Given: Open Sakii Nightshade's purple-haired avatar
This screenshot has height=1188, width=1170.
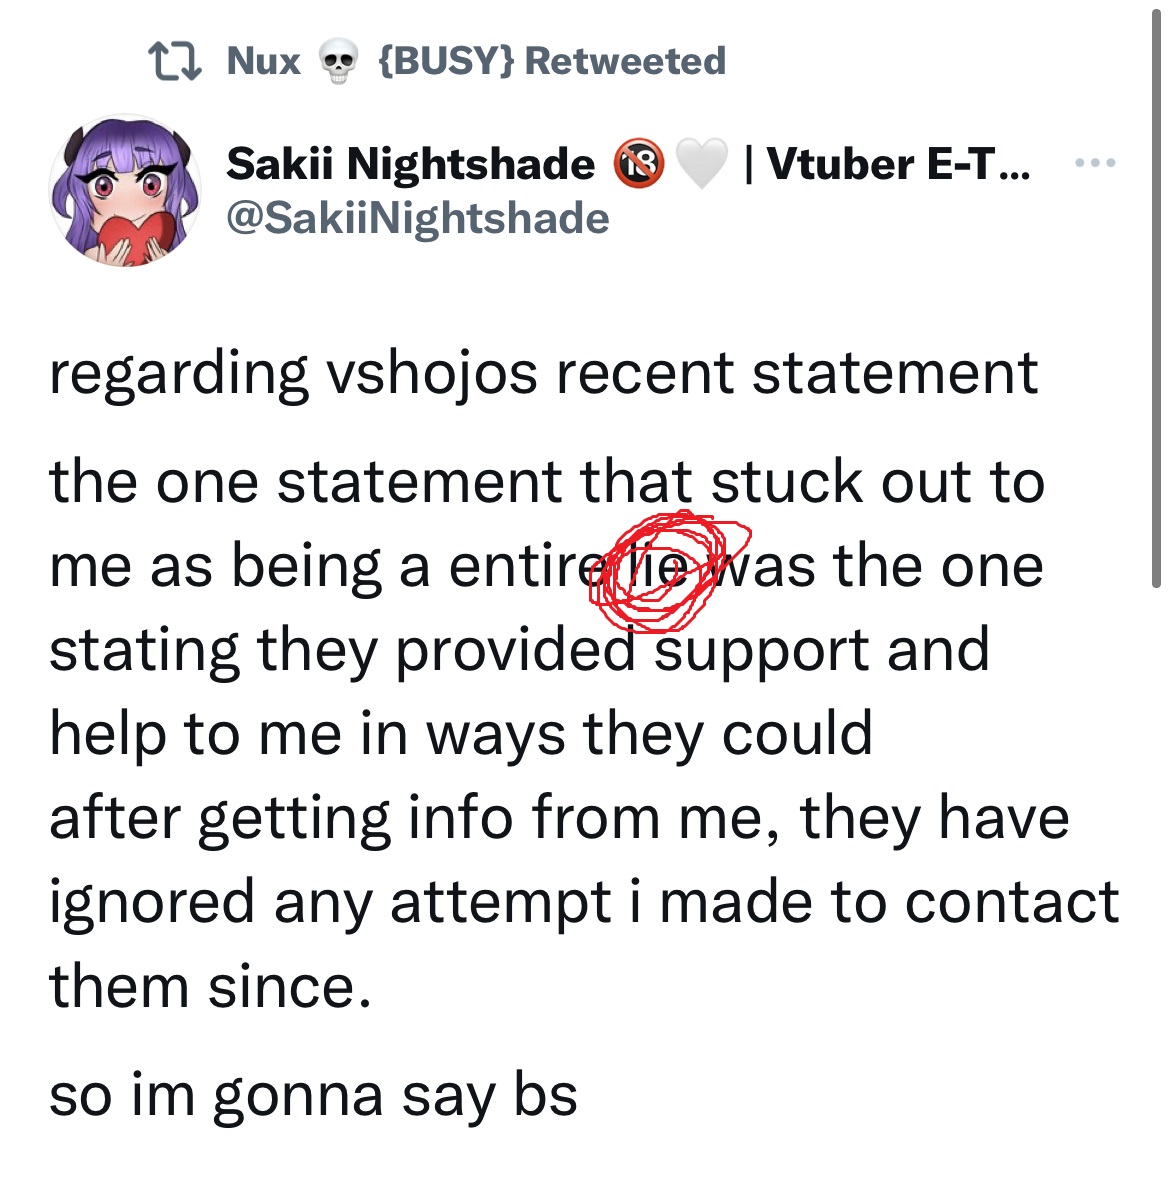Looking at the screenshot, I should (125, 190).
